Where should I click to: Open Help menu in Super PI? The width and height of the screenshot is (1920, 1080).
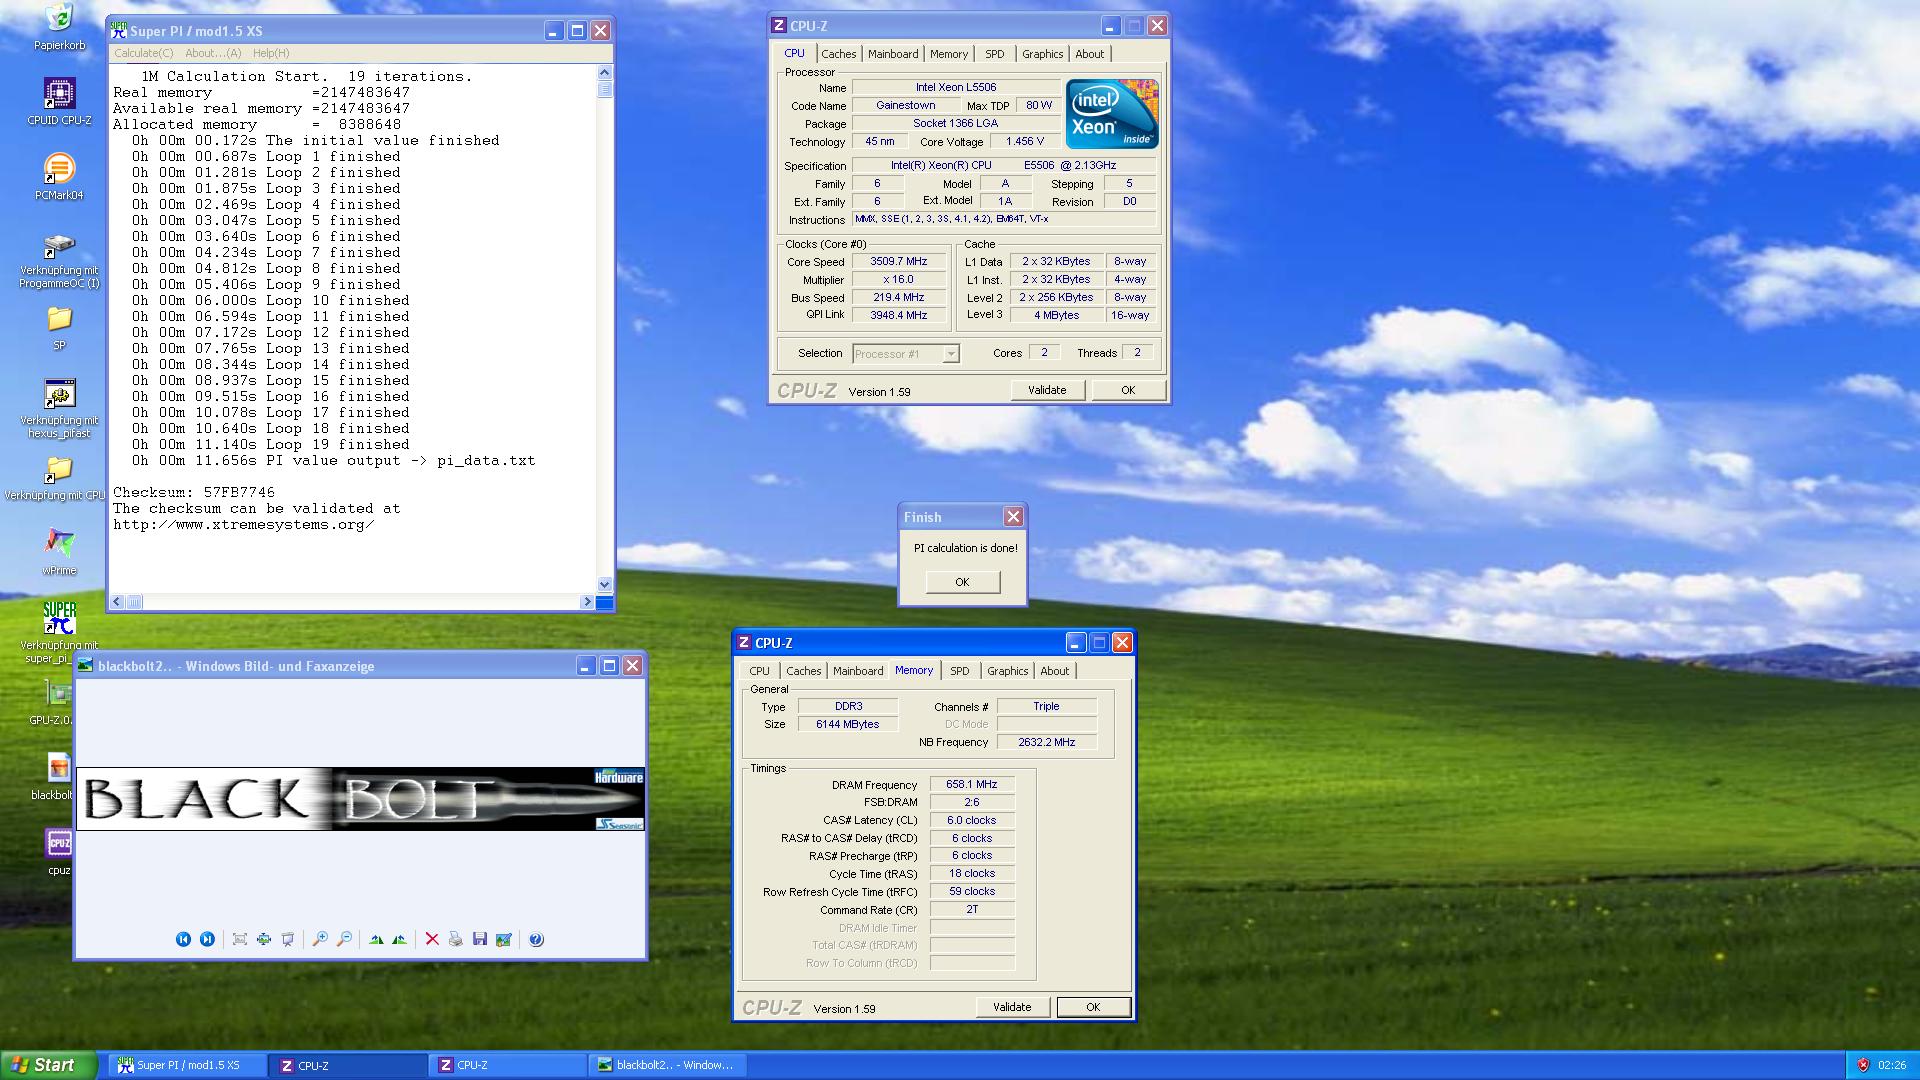coord(271,53)
